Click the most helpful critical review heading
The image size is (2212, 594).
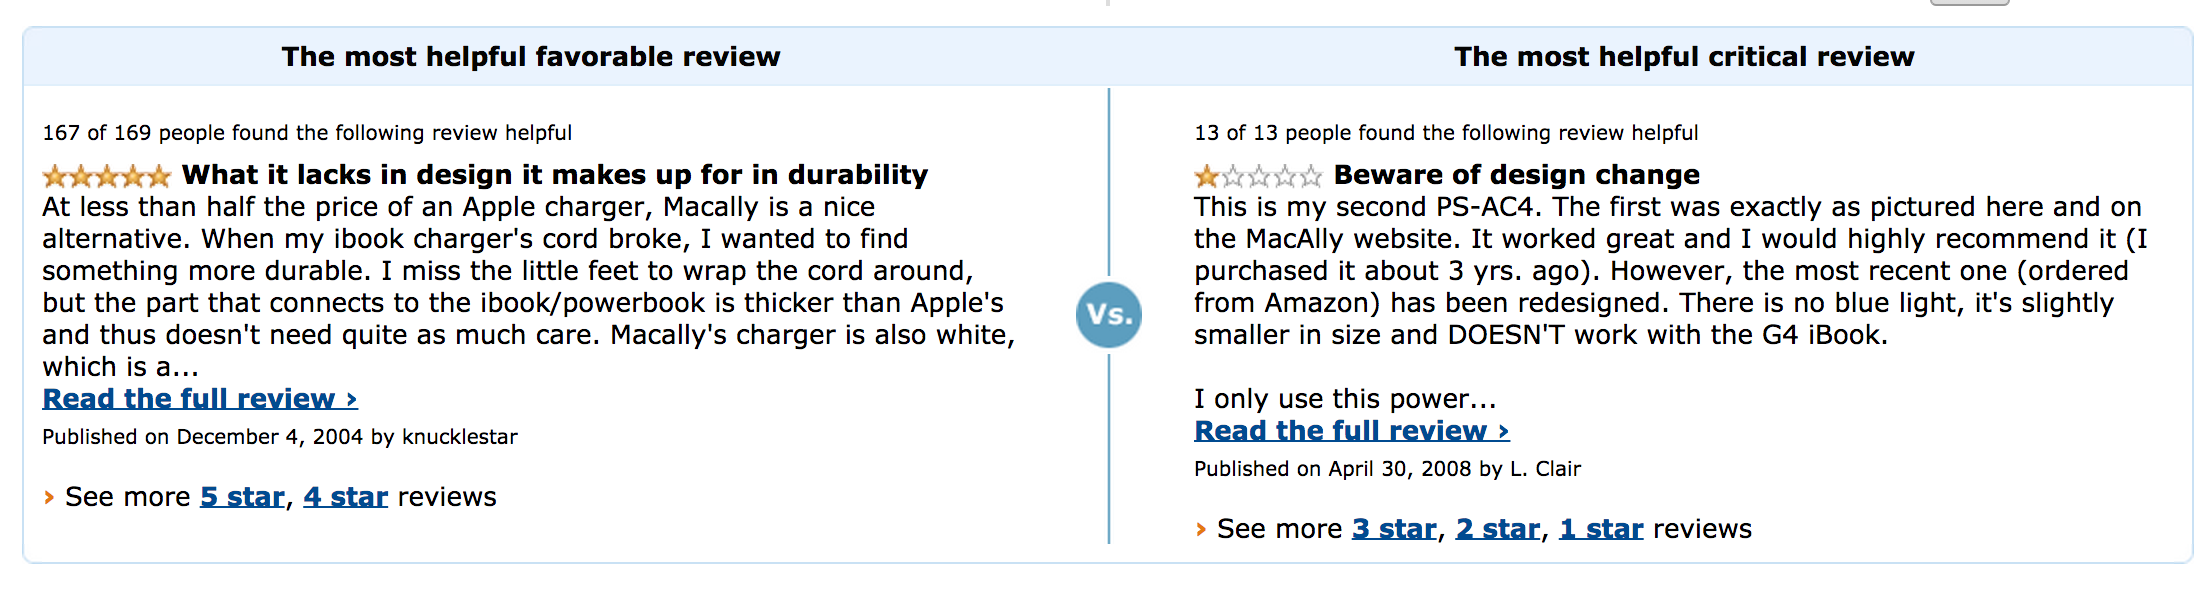pos(1684,57)
